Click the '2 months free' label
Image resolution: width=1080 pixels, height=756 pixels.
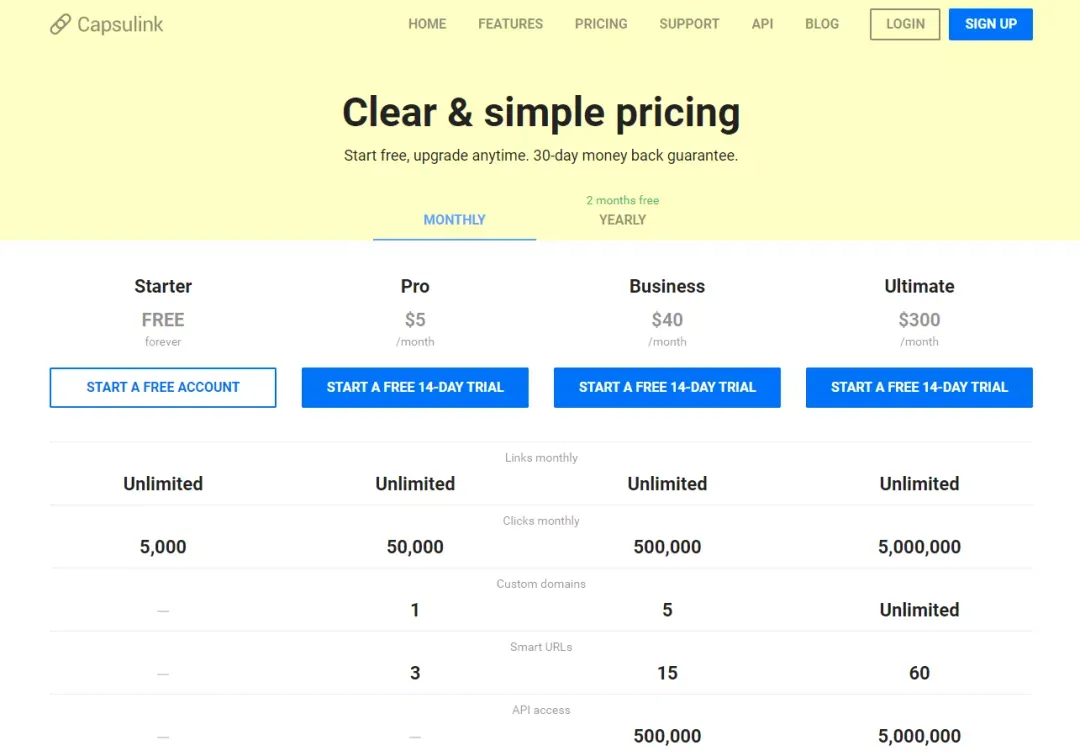(x=623, y=200)
